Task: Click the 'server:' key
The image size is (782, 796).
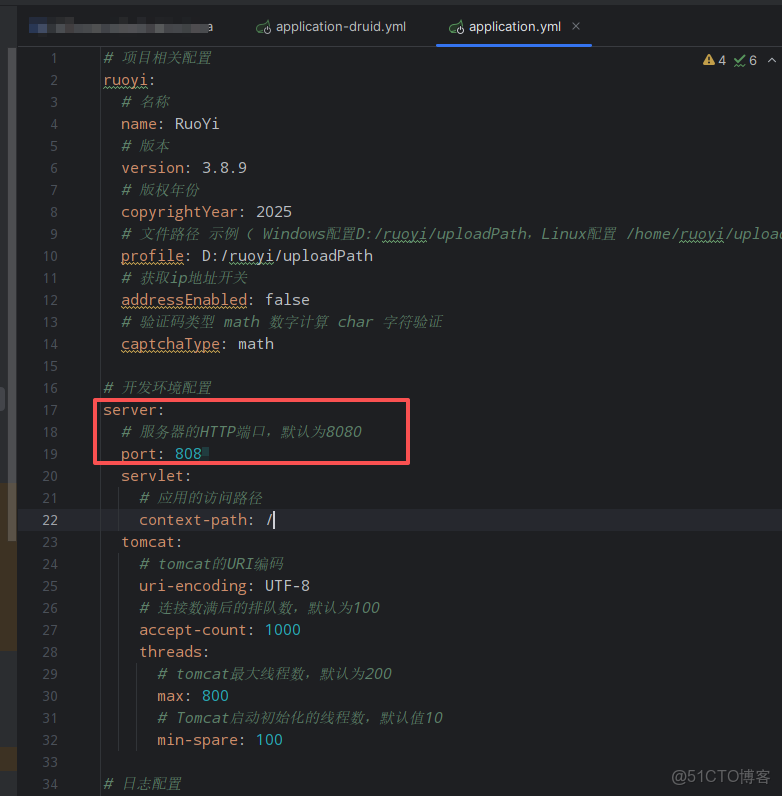Action: coord(134,410)
